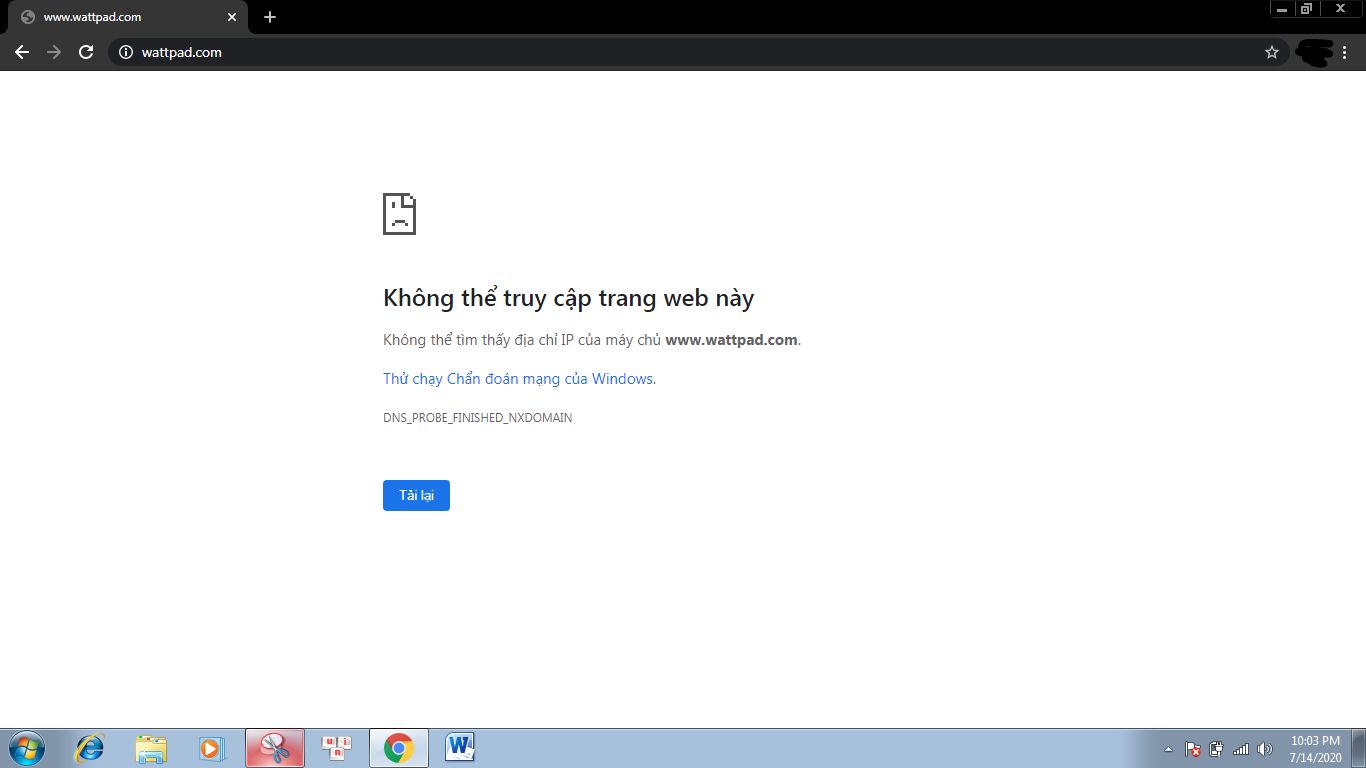Open Windows Media Player from taskbar
1366x768 pixels.
click(x=212, y=748)
